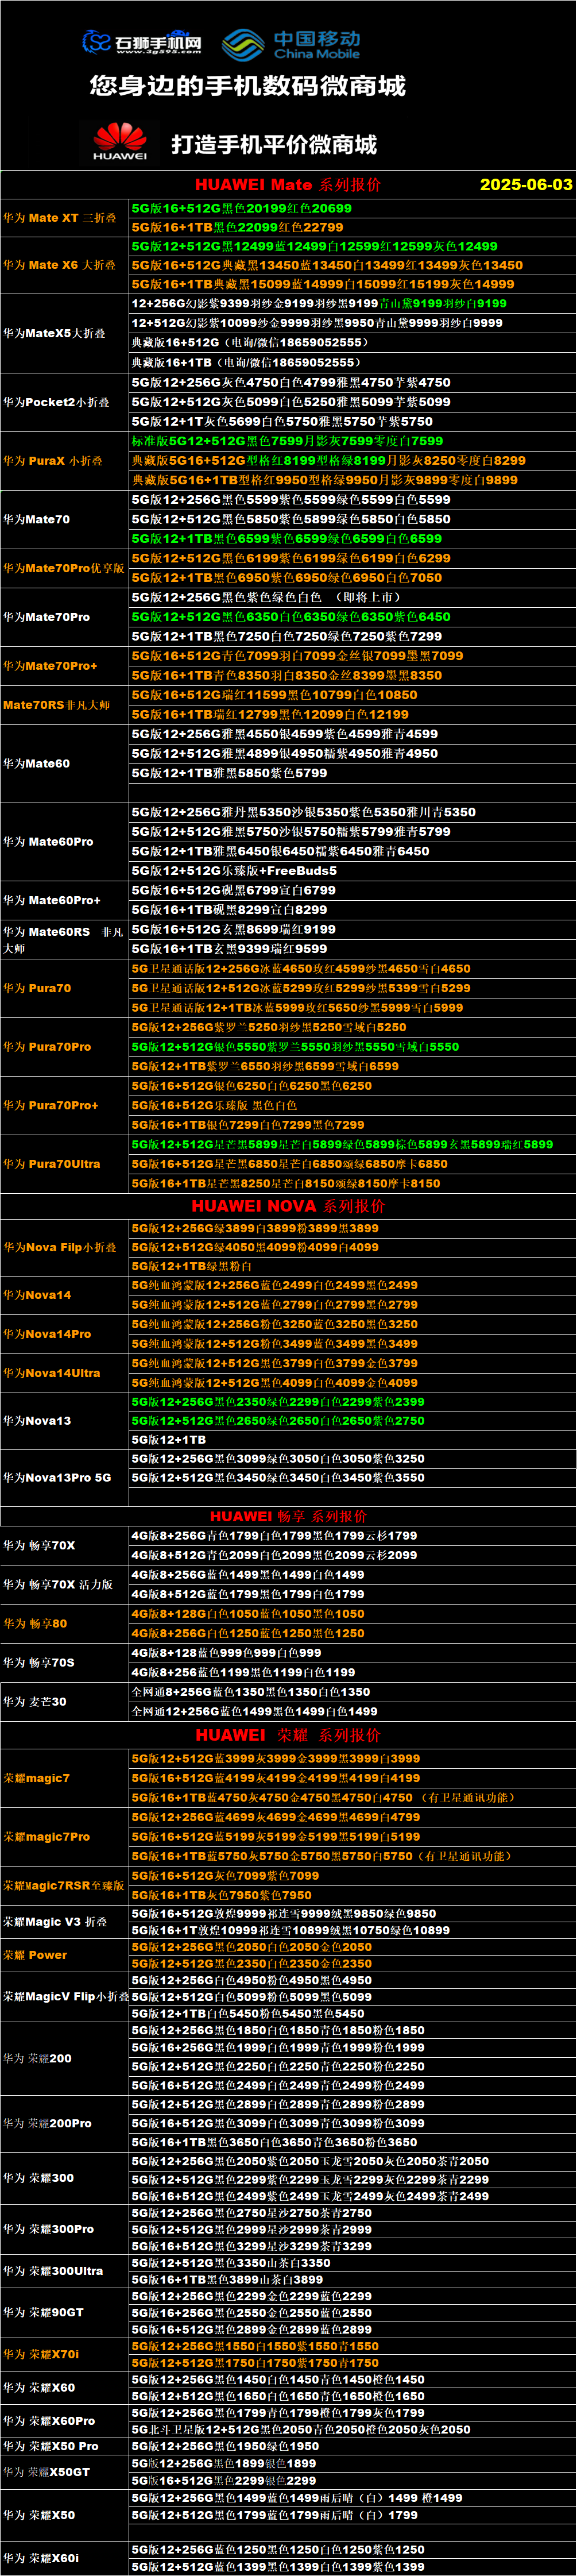This screenshot has height=2576, width=577.
Task: Click the Pura70Pro+ 乐臻版 黑色白色 row
Action: (353, 1105)
